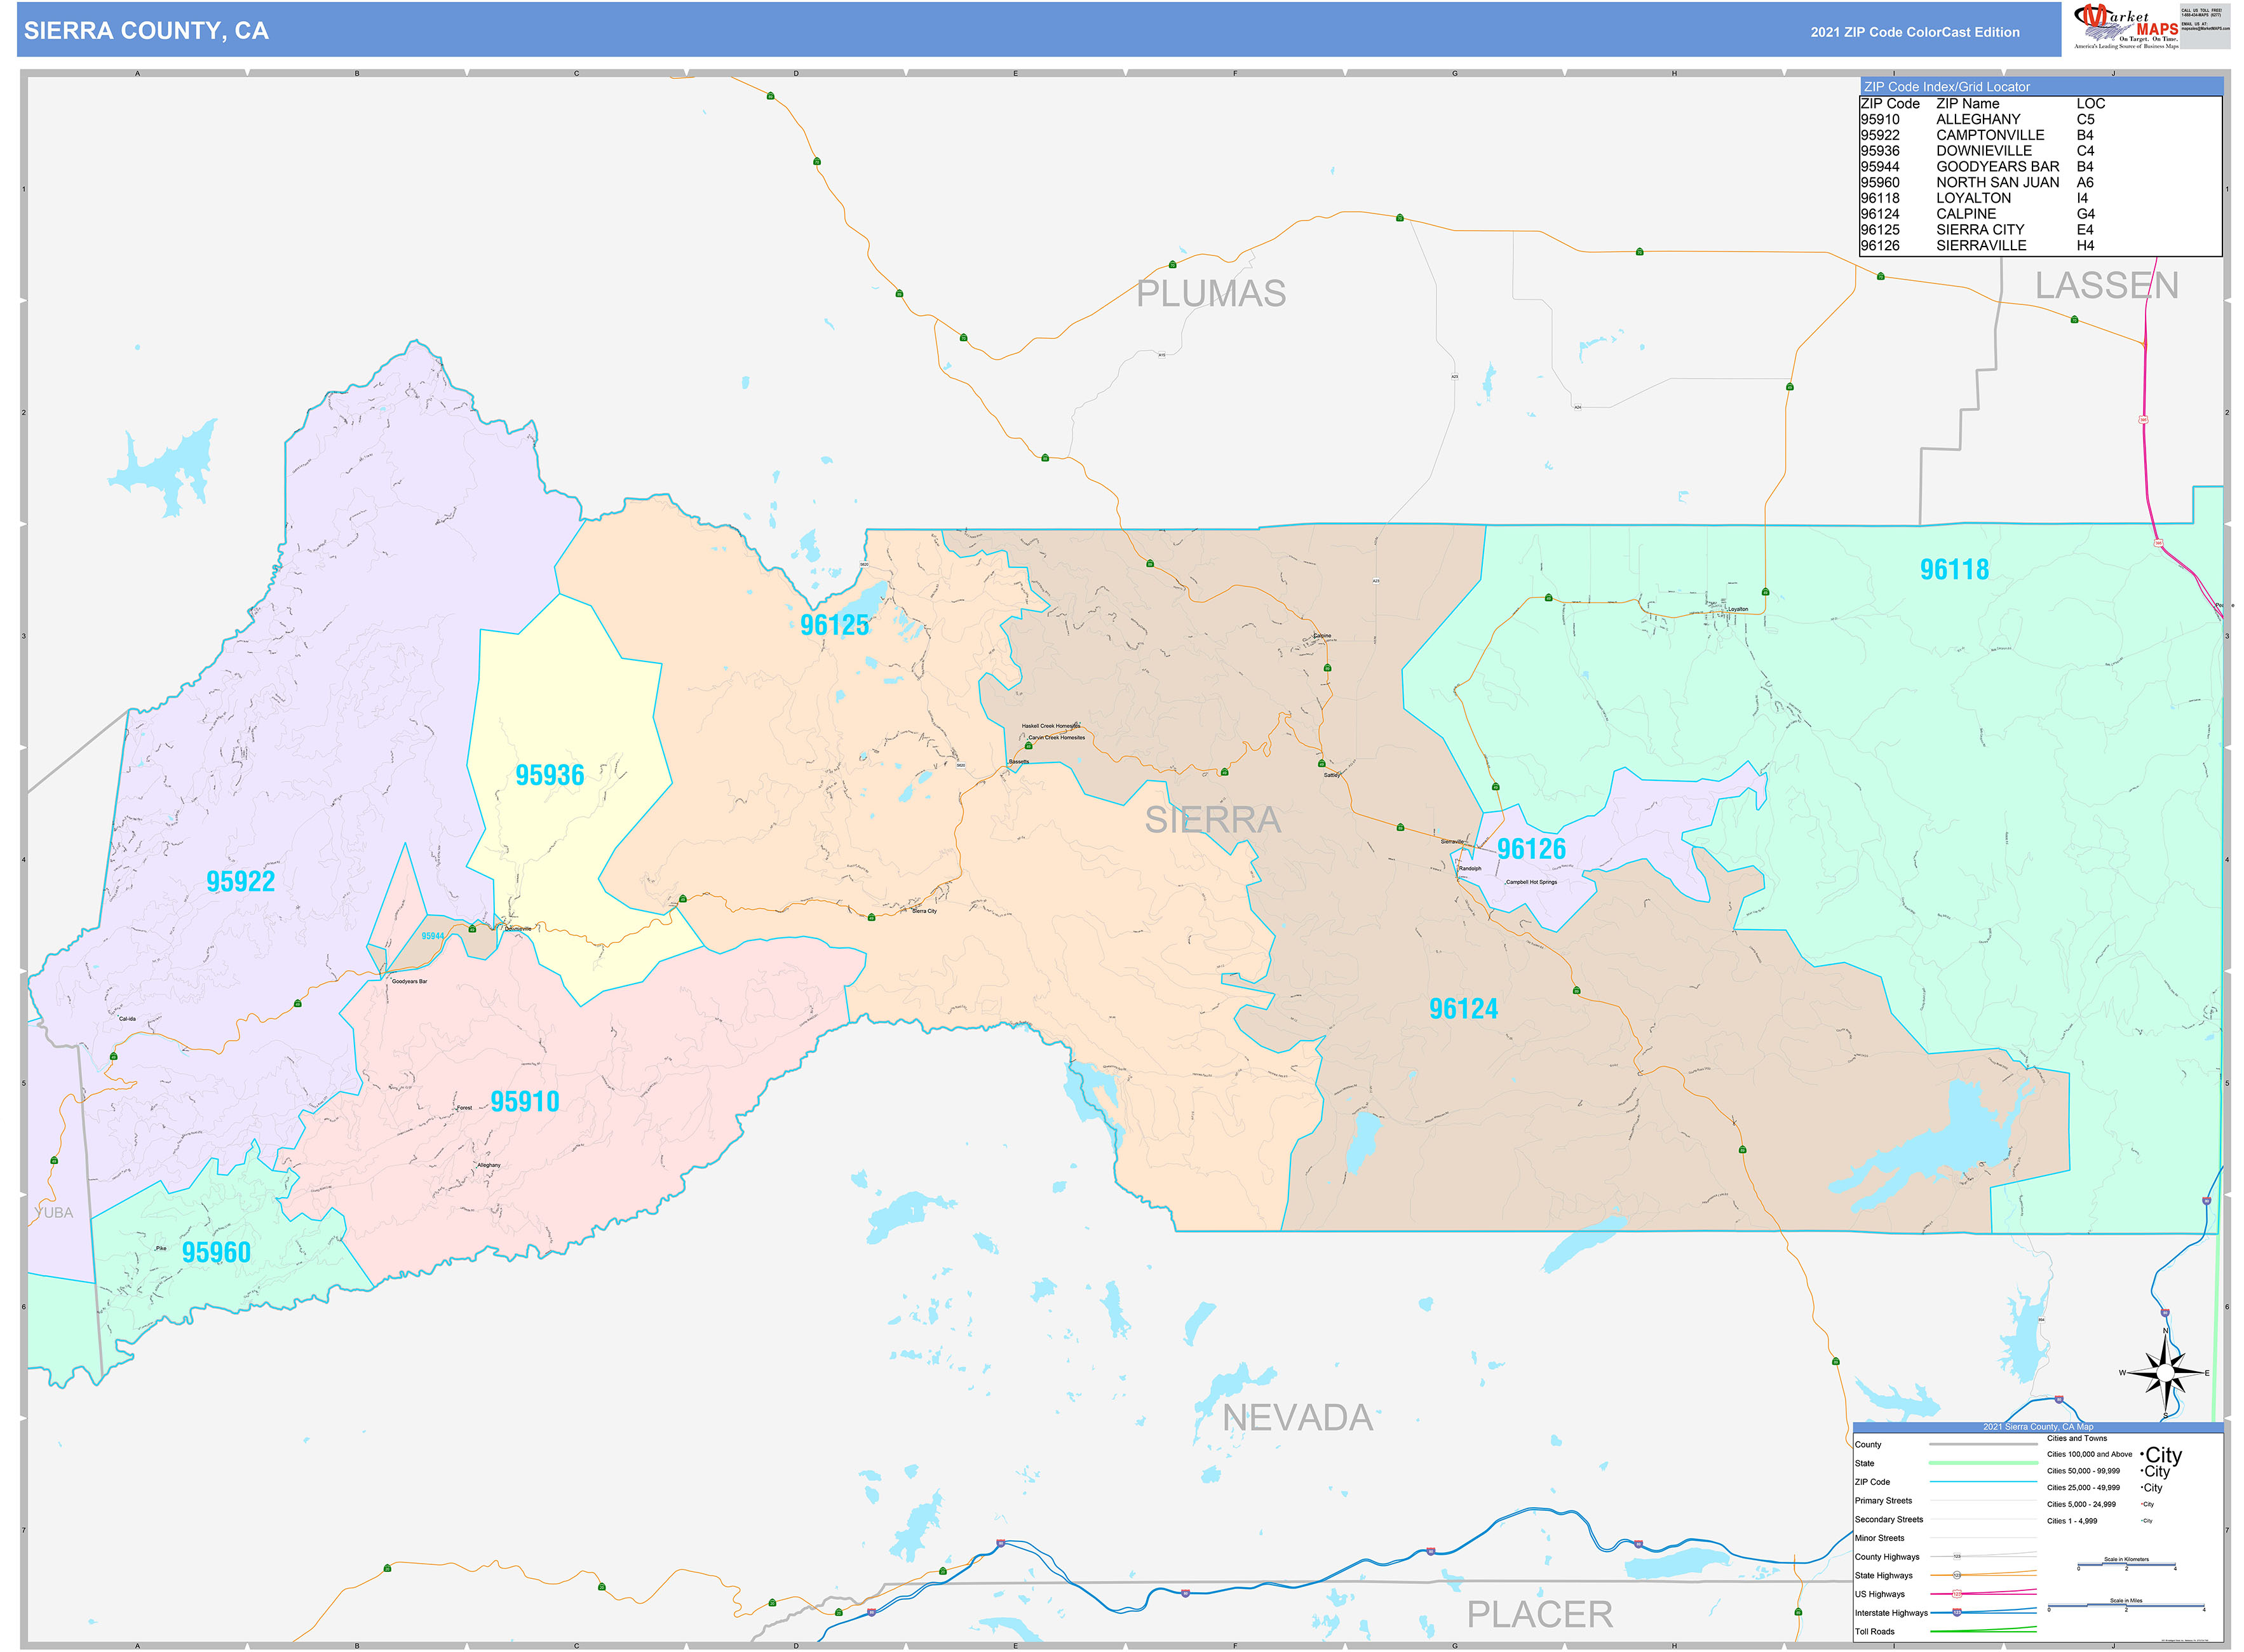Click the PLACER county label

pyautogui.click(x=1539, y=1615)
